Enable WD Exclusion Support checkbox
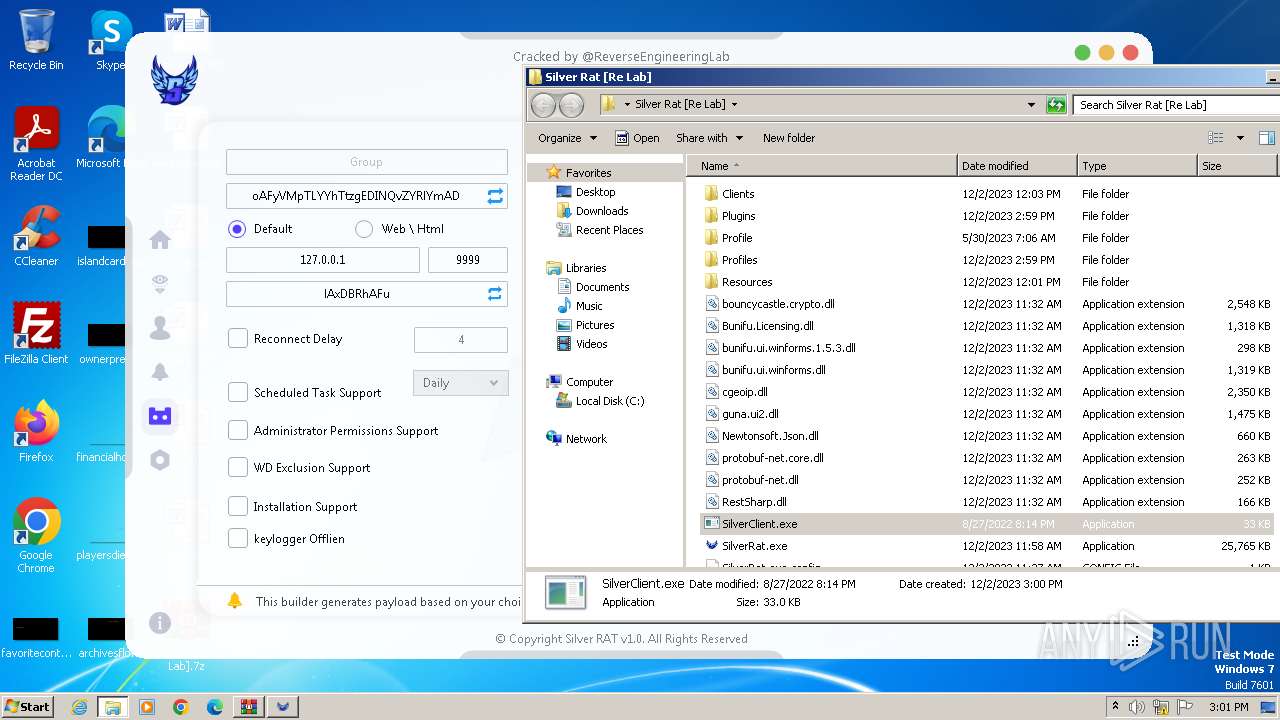 (x=238, y=467)
